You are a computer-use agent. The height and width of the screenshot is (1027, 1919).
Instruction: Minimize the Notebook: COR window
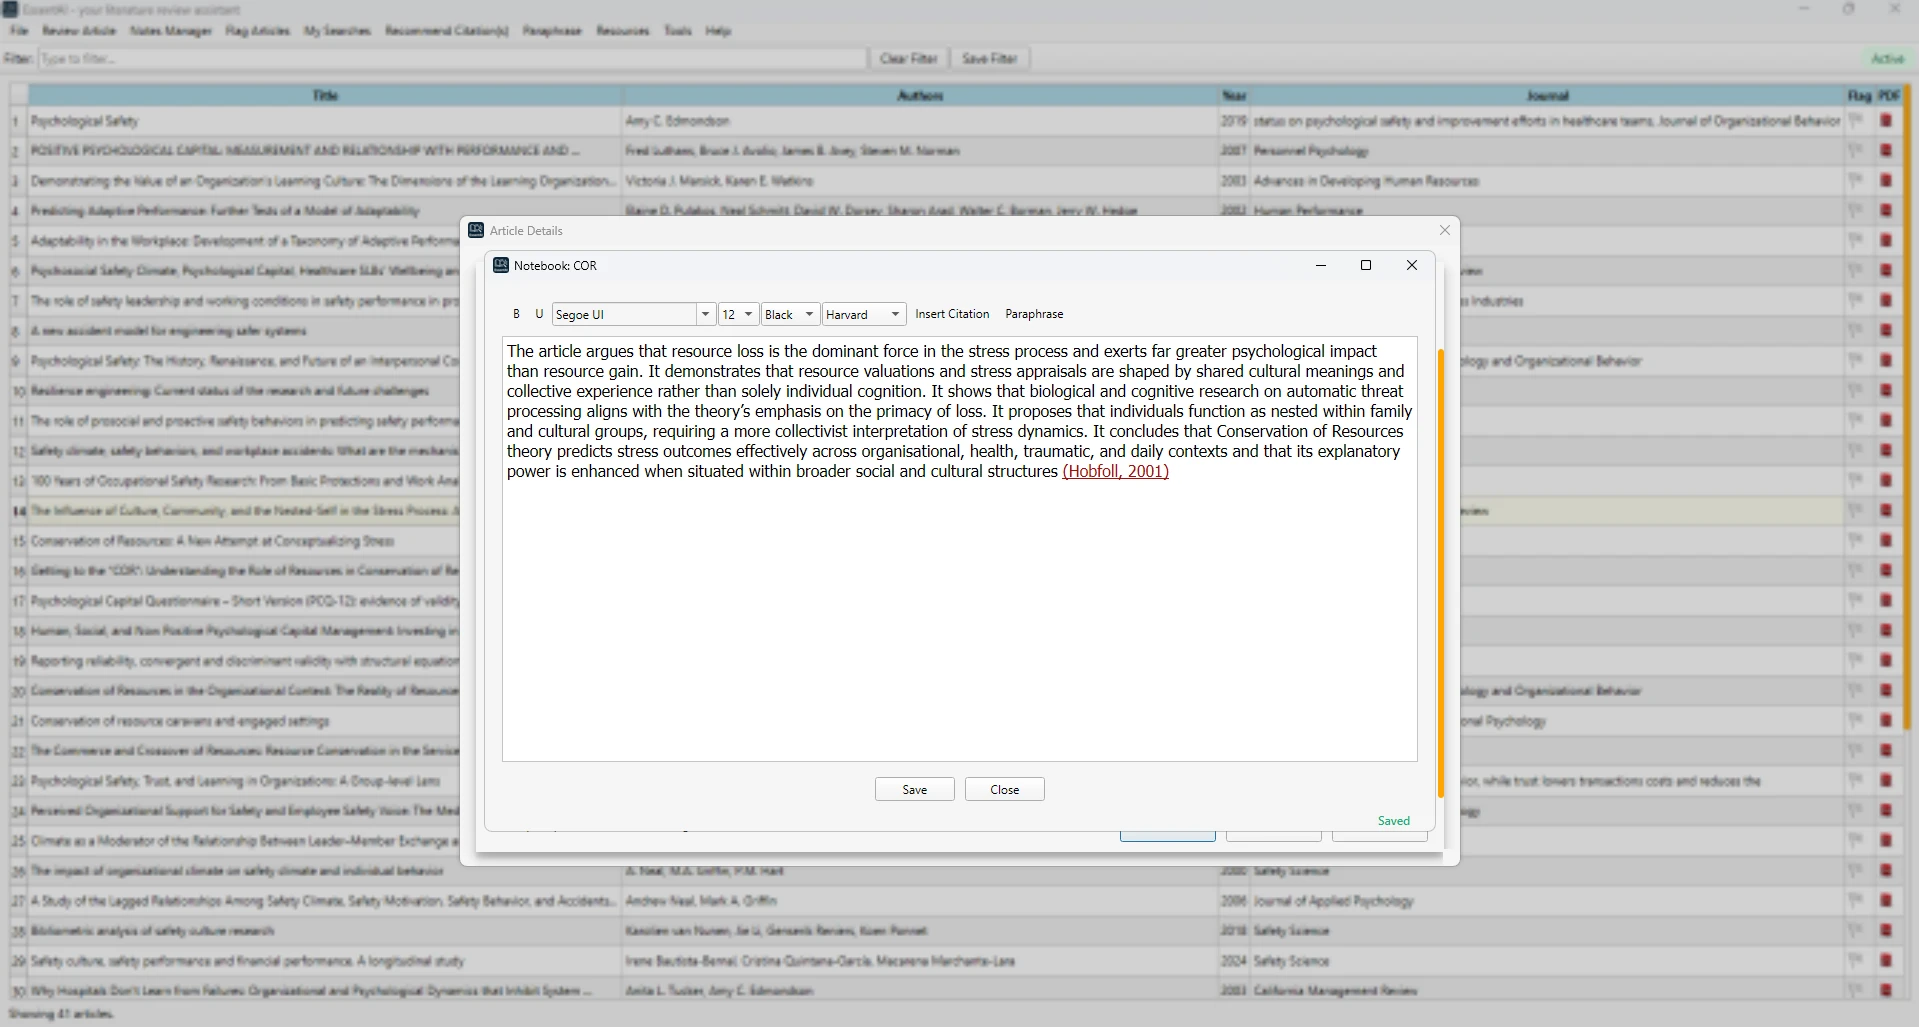[1320, 266]
